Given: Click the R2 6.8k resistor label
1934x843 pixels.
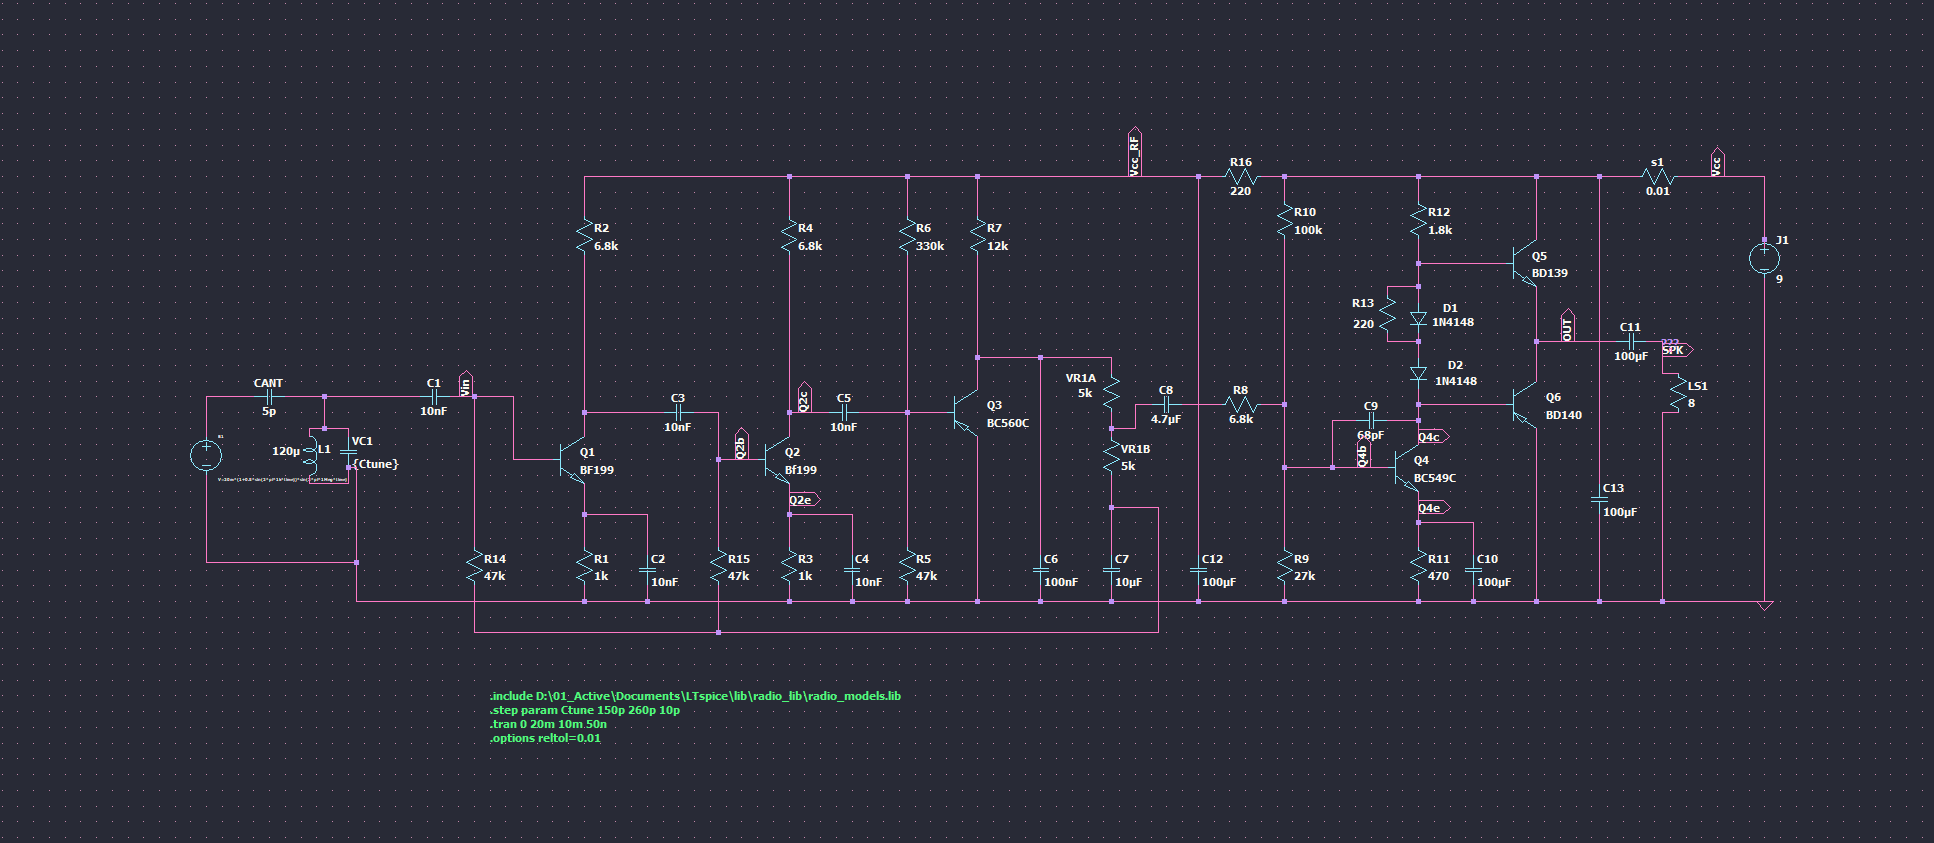Looking at the screenshot, I should pyautogui.click(x=606, y=237).
